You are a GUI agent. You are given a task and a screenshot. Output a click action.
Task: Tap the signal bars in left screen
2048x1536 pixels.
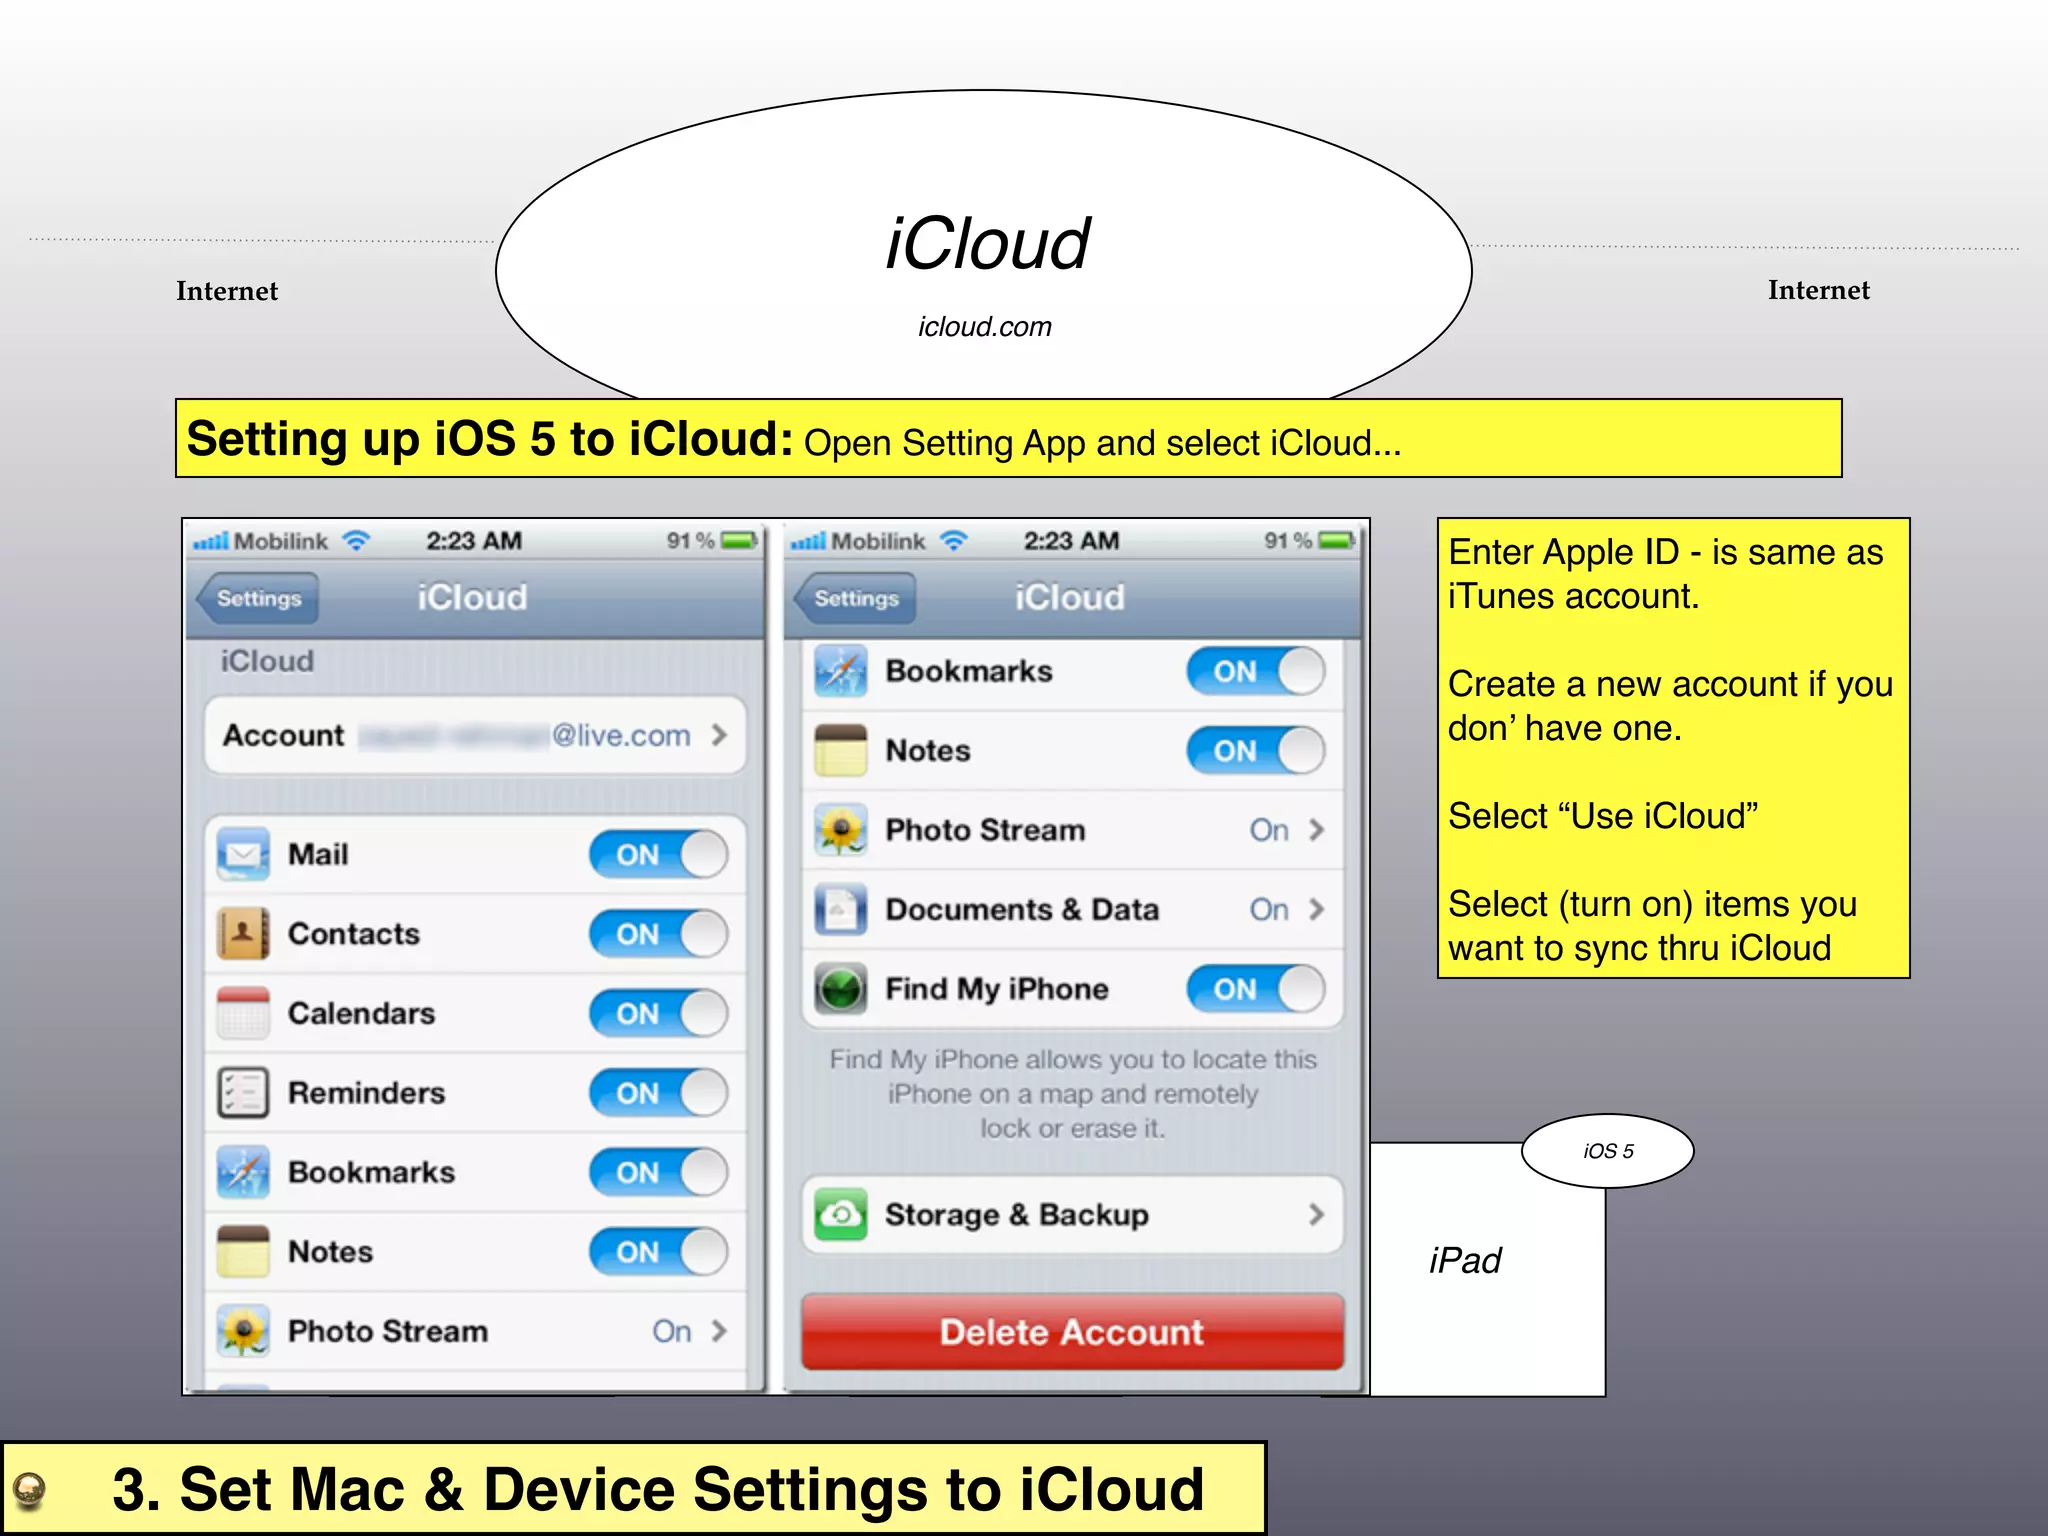(x=211, y=541)
